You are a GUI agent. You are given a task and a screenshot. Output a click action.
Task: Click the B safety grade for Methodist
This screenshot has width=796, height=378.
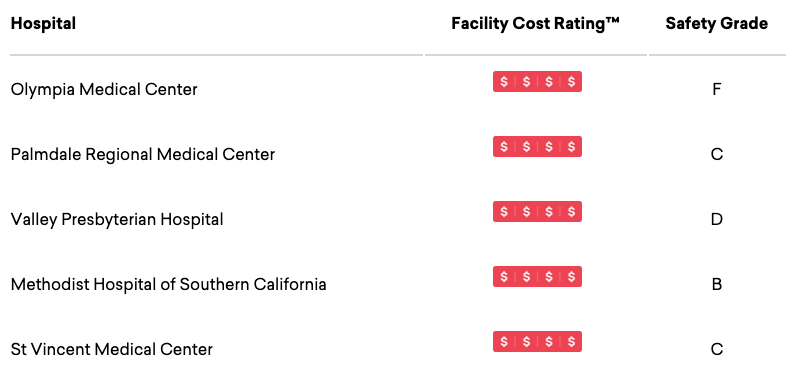pyautogui.click(x=717, y=284)
